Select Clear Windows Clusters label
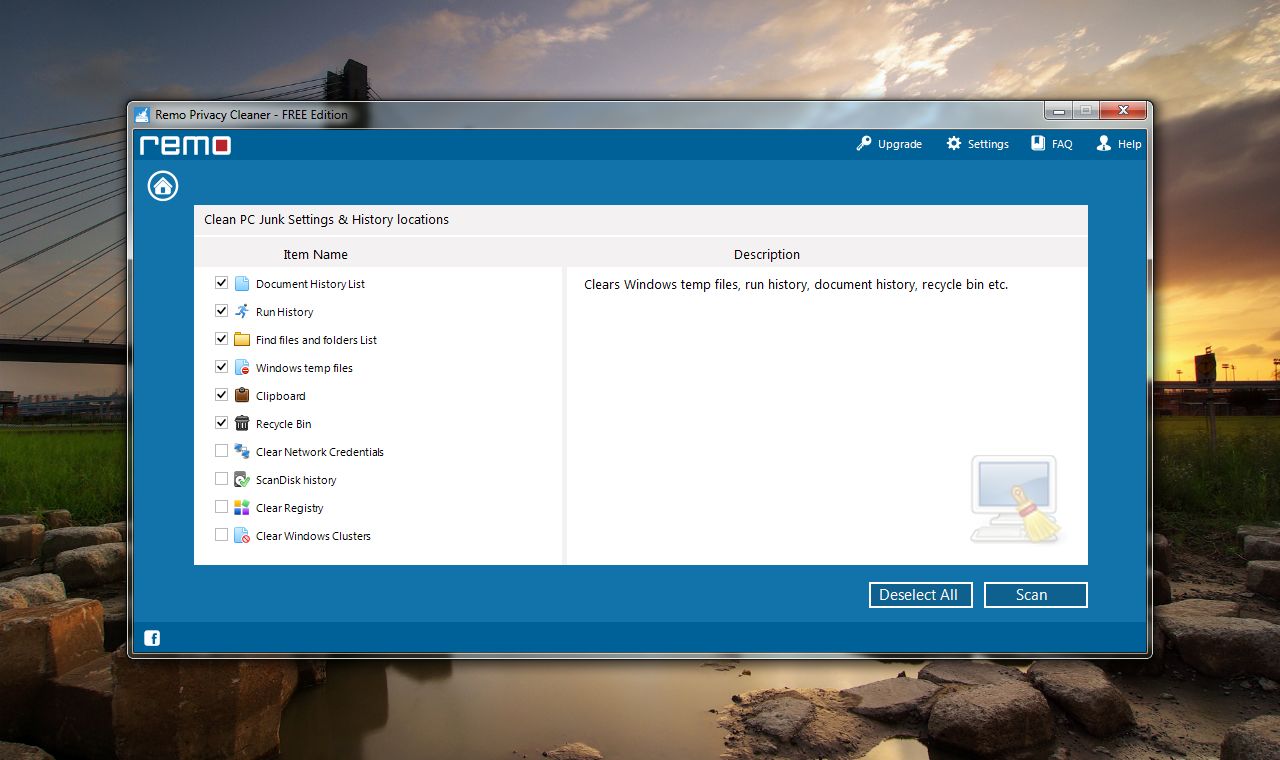1280x760 pixels. tap(313, 536)
